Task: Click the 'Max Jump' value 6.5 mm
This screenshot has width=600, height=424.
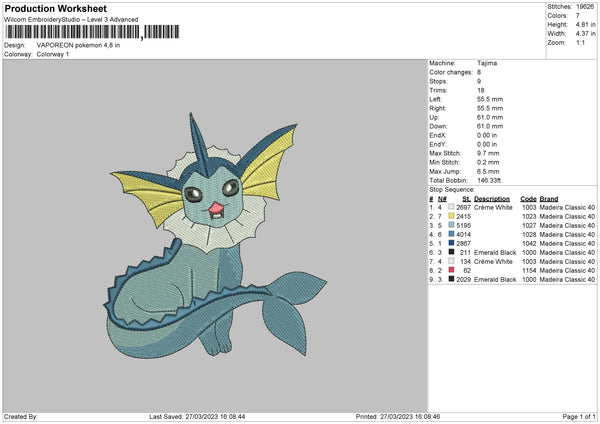Action: [x=488, y=171]
